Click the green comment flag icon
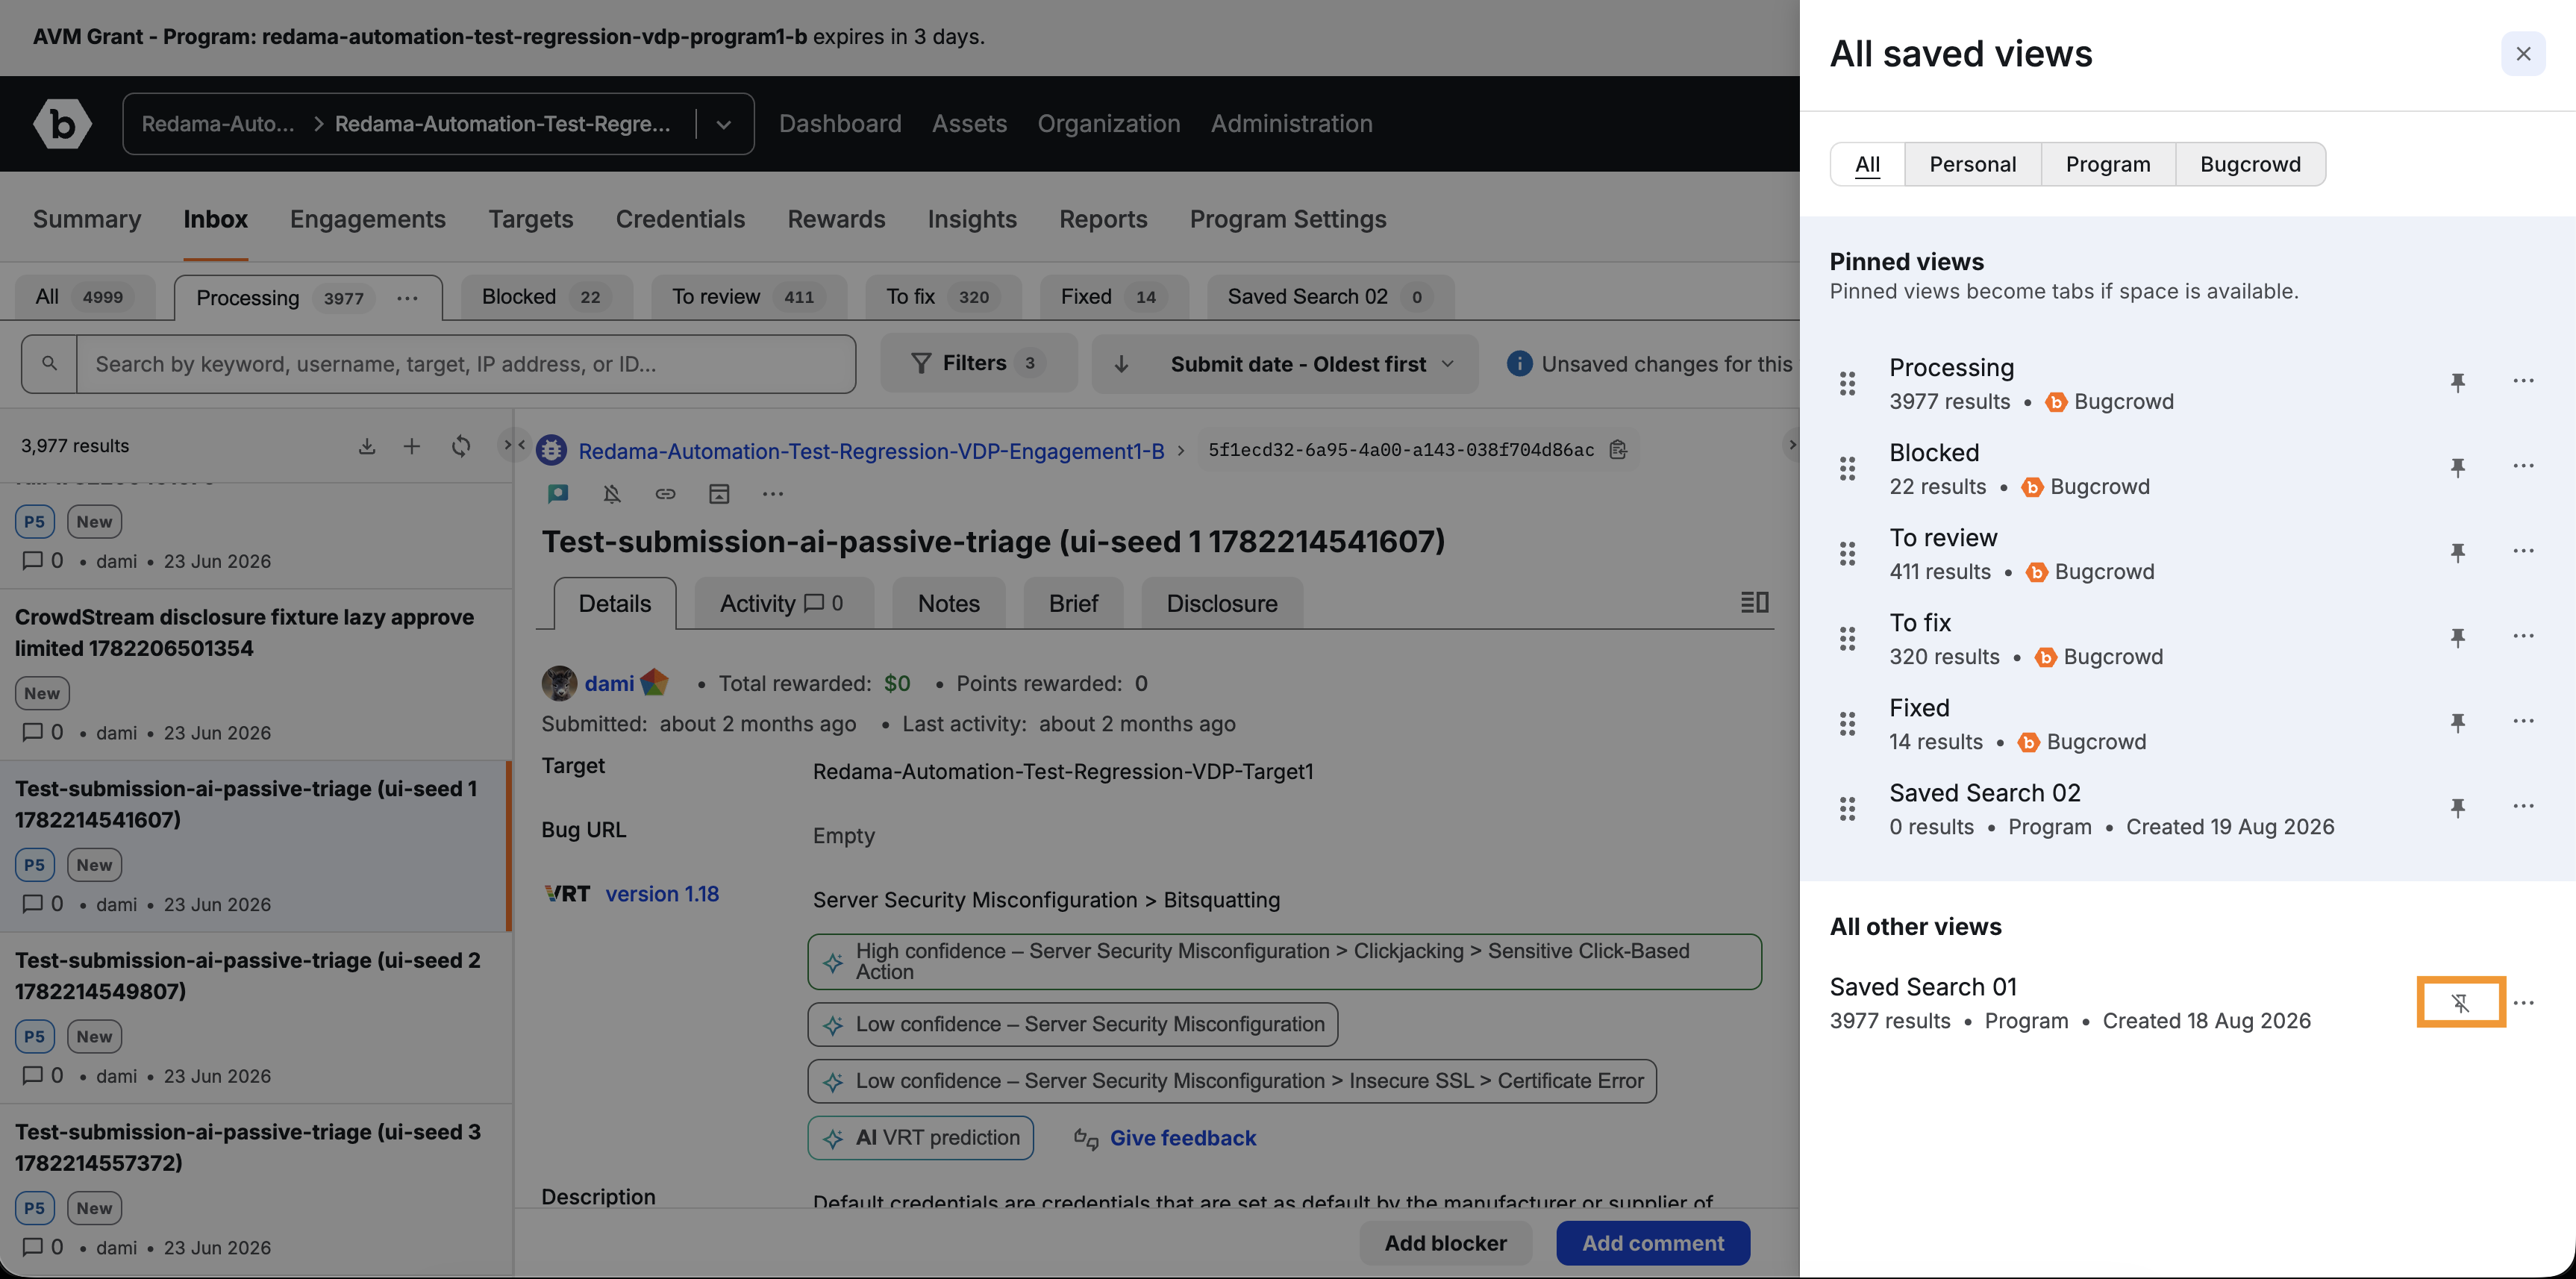The height and width of the screenshot is (1279, 2576). pyautogui.click(x=558, y=493)
